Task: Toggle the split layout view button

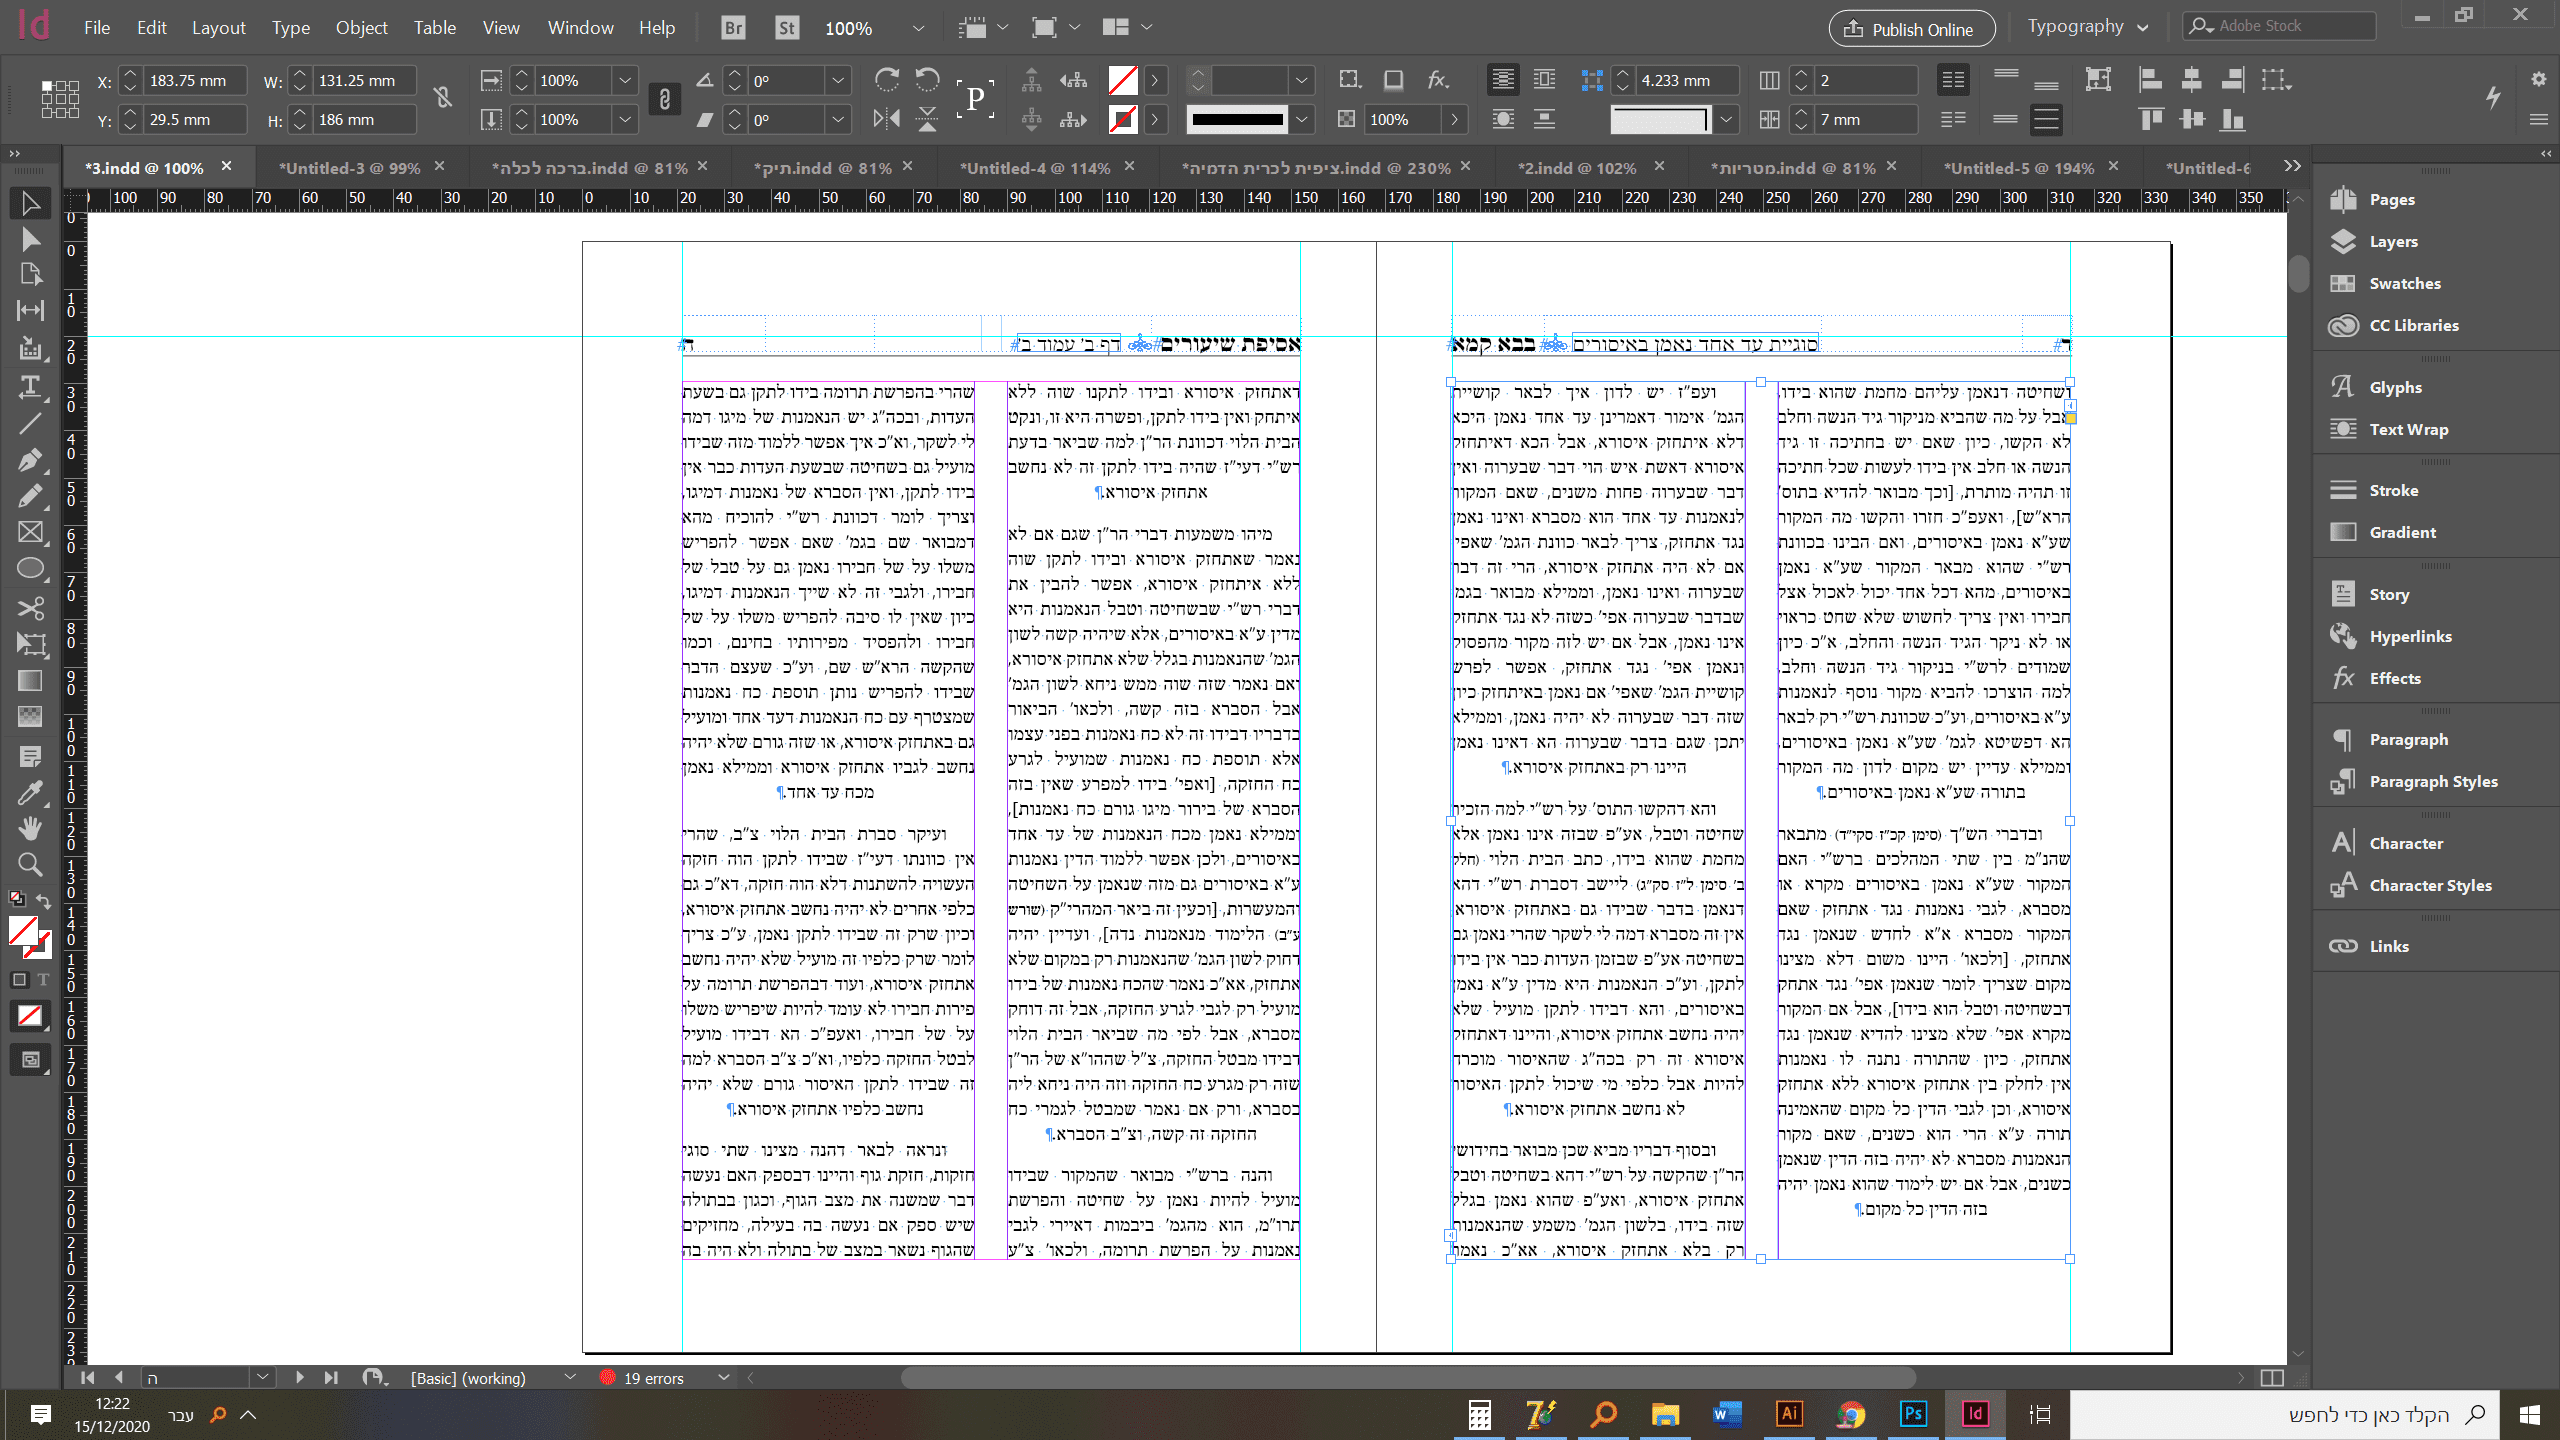Action: coord(2272,1378)
